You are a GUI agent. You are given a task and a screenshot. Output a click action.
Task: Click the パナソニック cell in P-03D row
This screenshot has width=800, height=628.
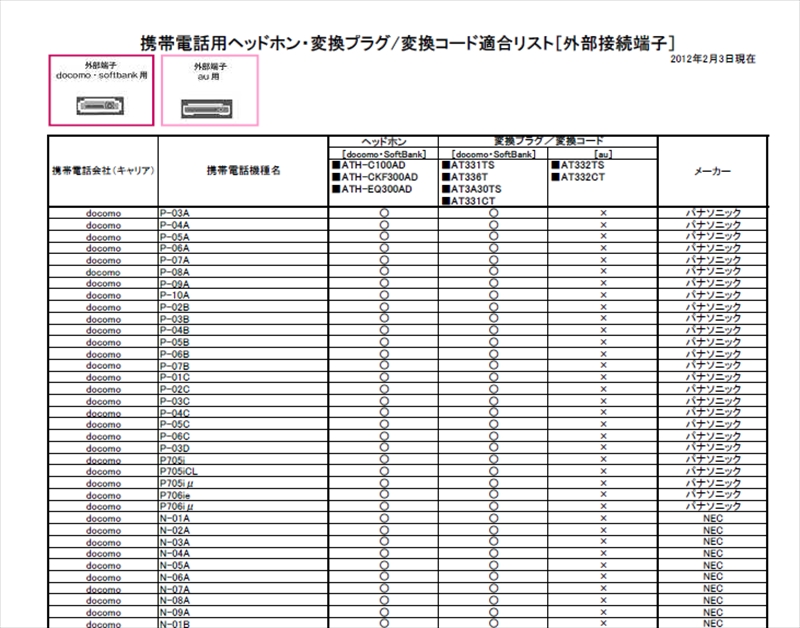[713, 448]
